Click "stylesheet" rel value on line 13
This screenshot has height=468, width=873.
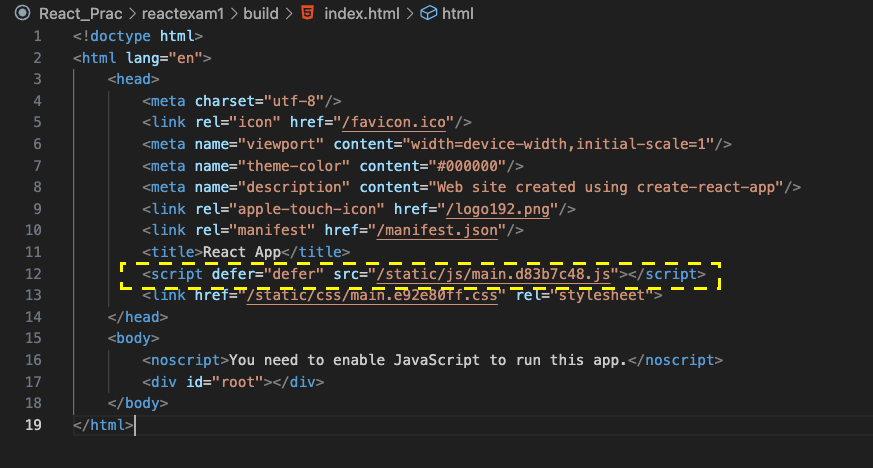(x=602, y=295)
